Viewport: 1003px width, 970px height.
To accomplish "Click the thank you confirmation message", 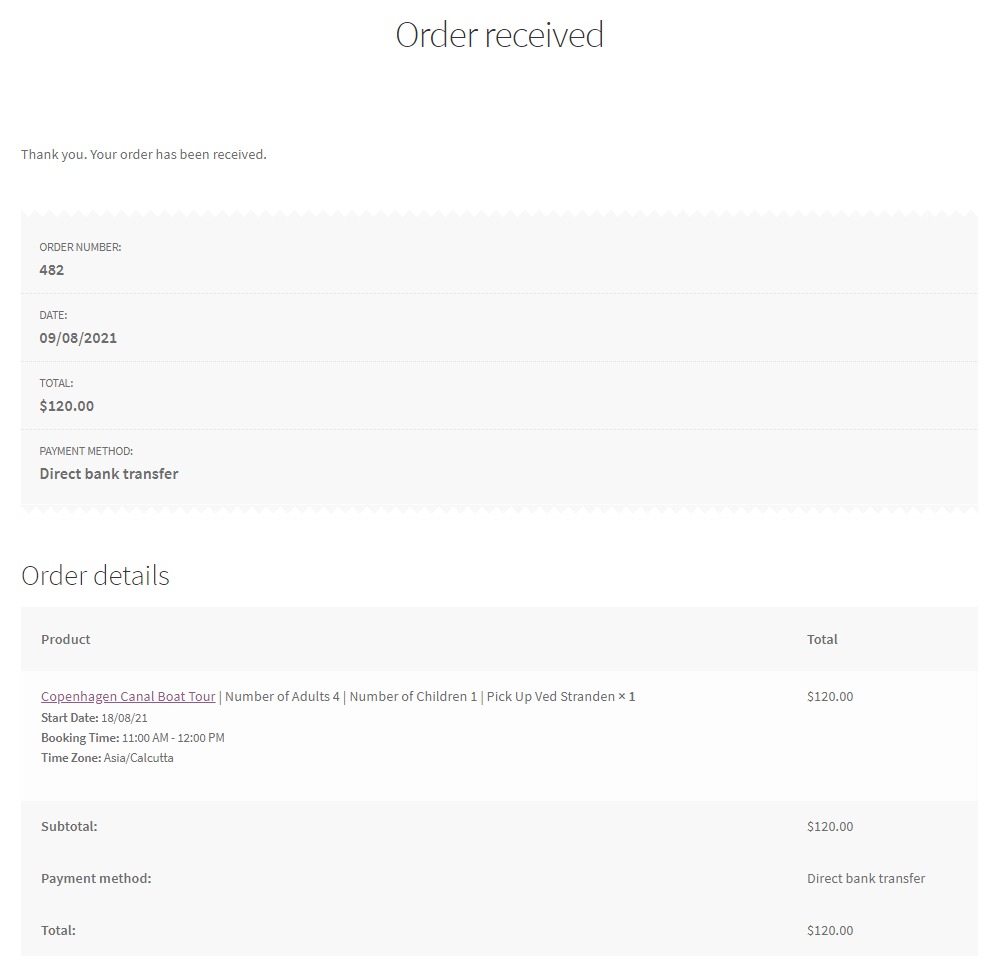I will (x=144, y=154).
